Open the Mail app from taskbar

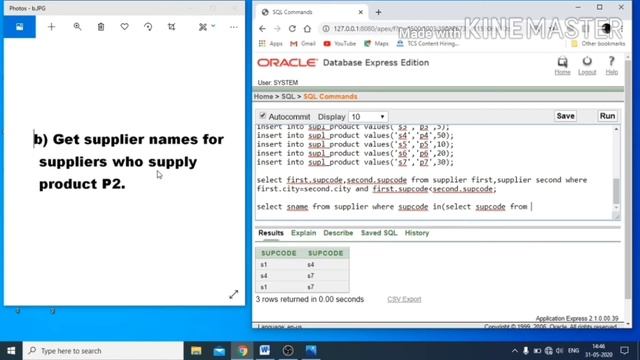(x=219, y=351)
